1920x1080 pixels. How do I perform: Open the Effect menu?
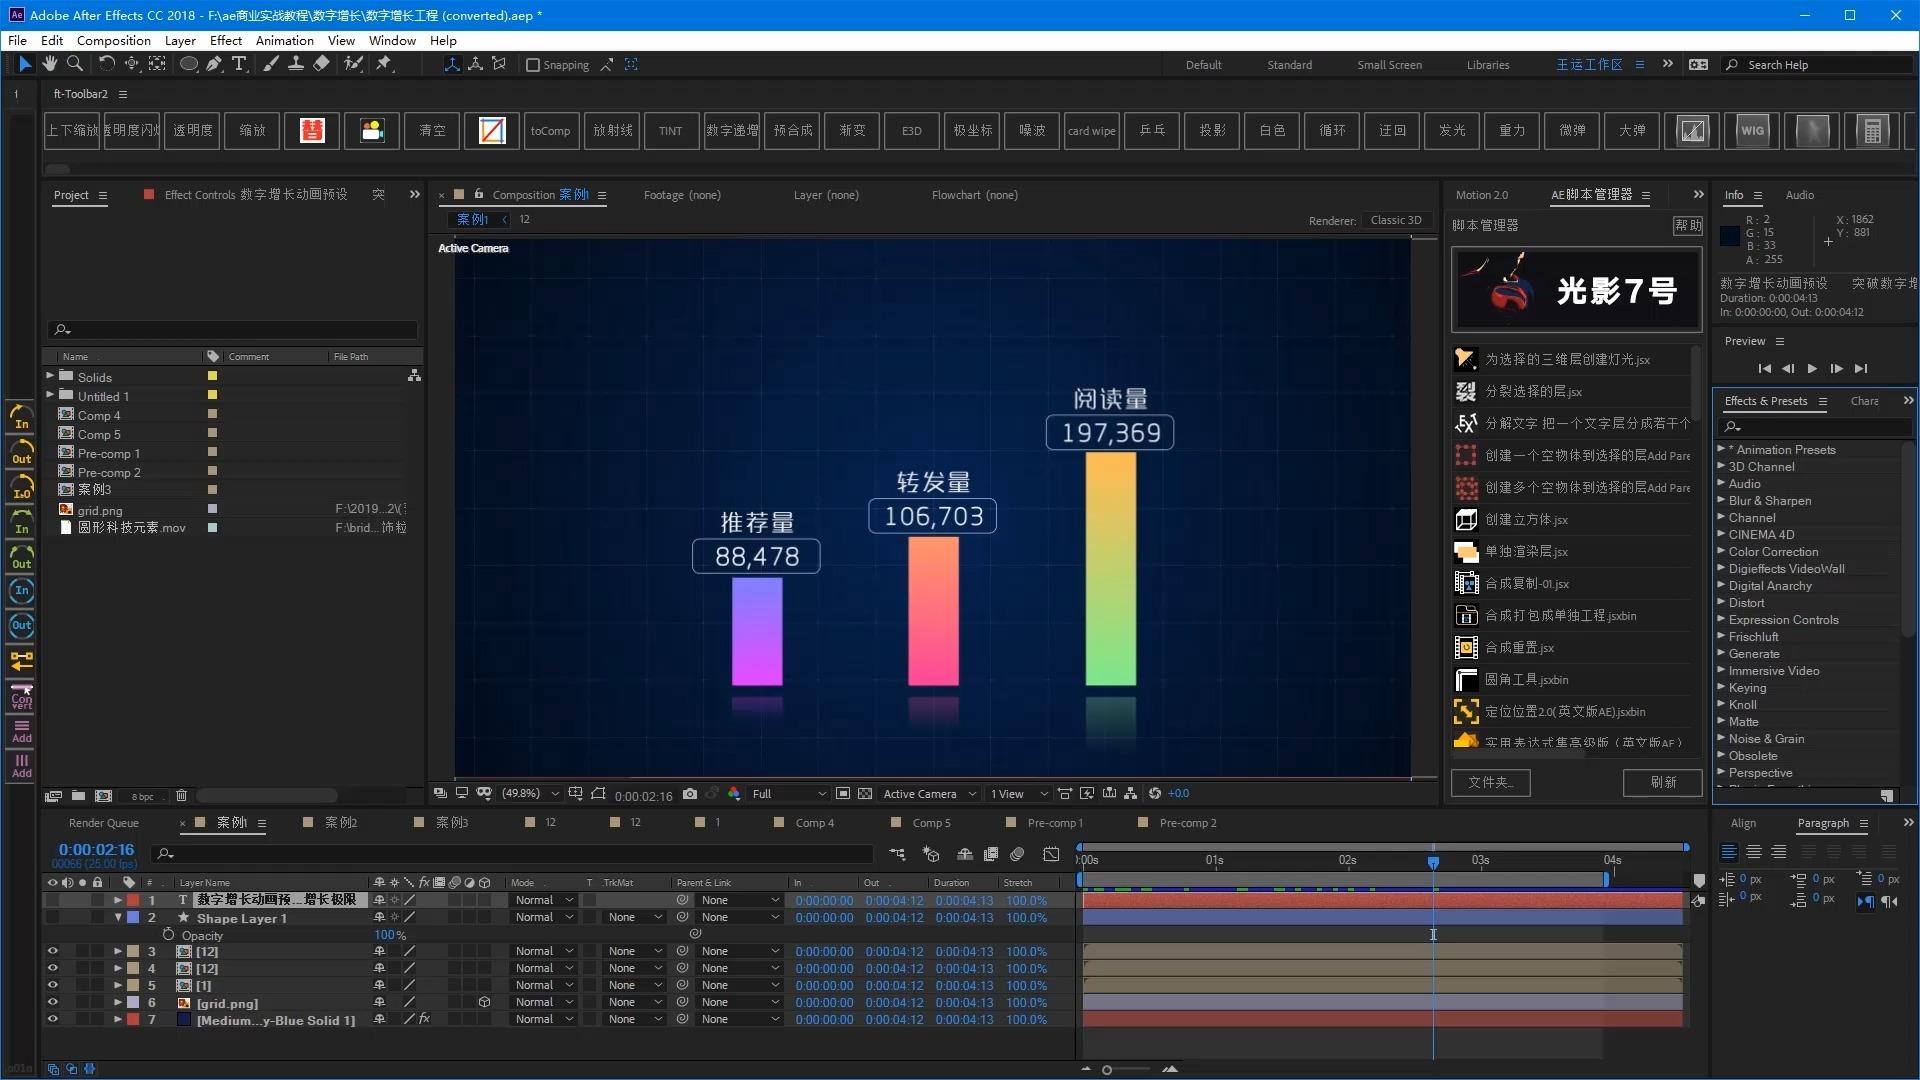226,41
